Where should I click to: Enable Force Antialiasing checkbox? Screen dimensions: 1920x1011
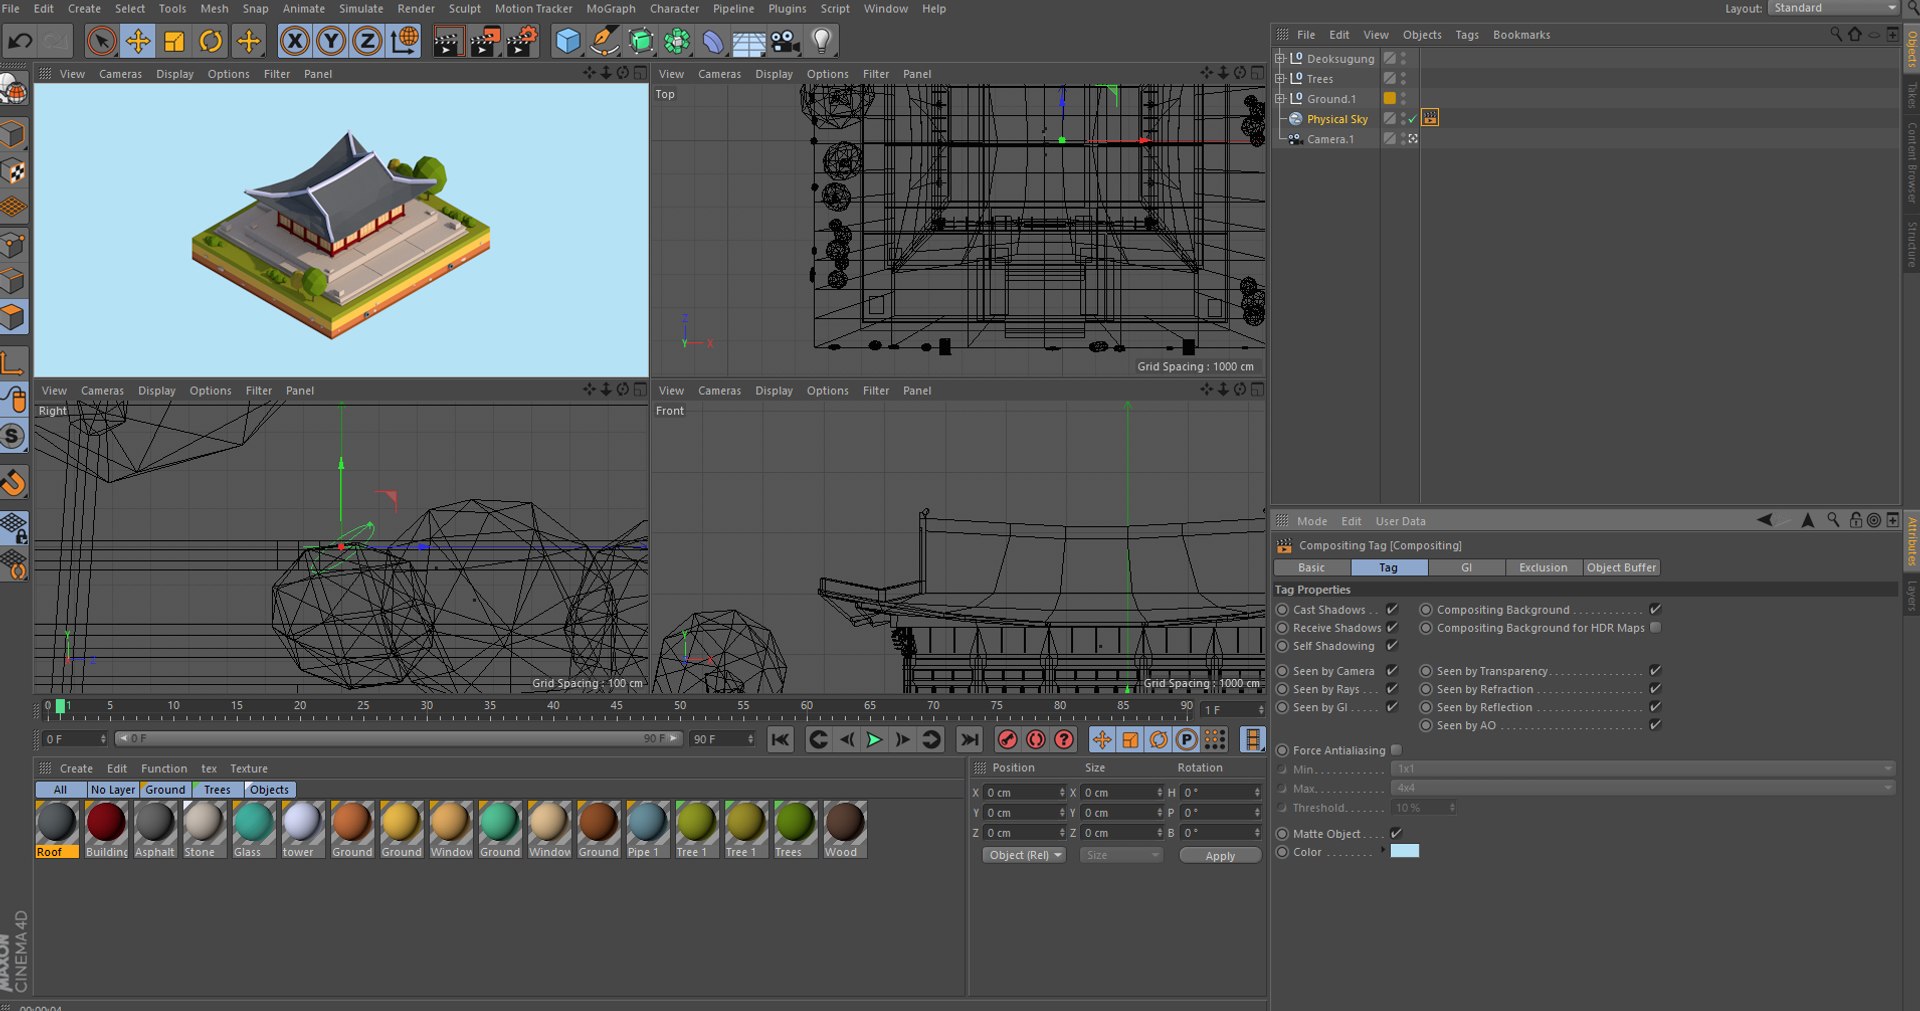point(1396,750)
